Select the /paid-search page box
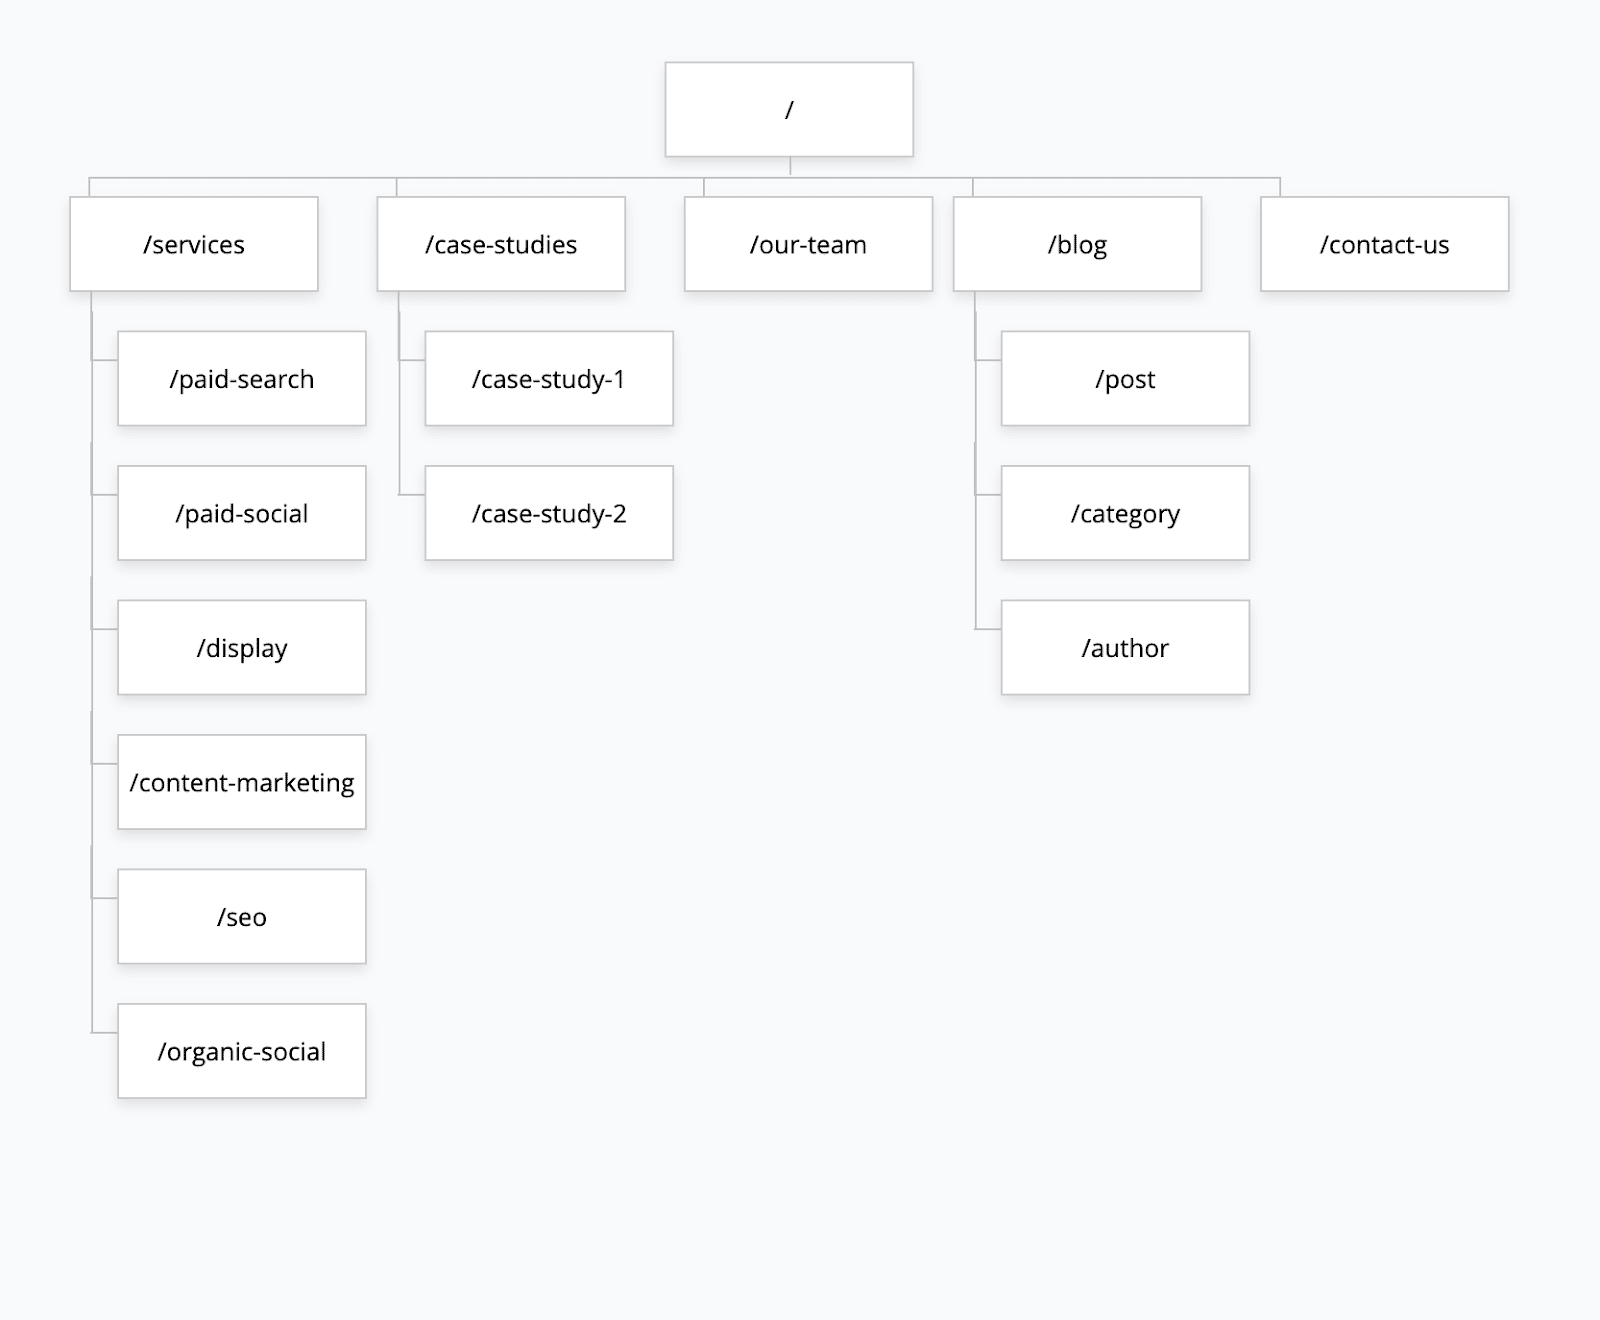The image size is (1600, 1320). click(x=242, y=379)
